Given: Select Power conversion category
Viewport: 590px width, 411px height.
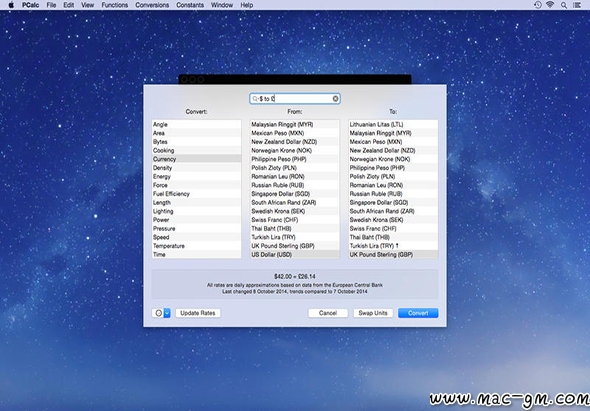Looking at the screenshot, I should [196, 219].
